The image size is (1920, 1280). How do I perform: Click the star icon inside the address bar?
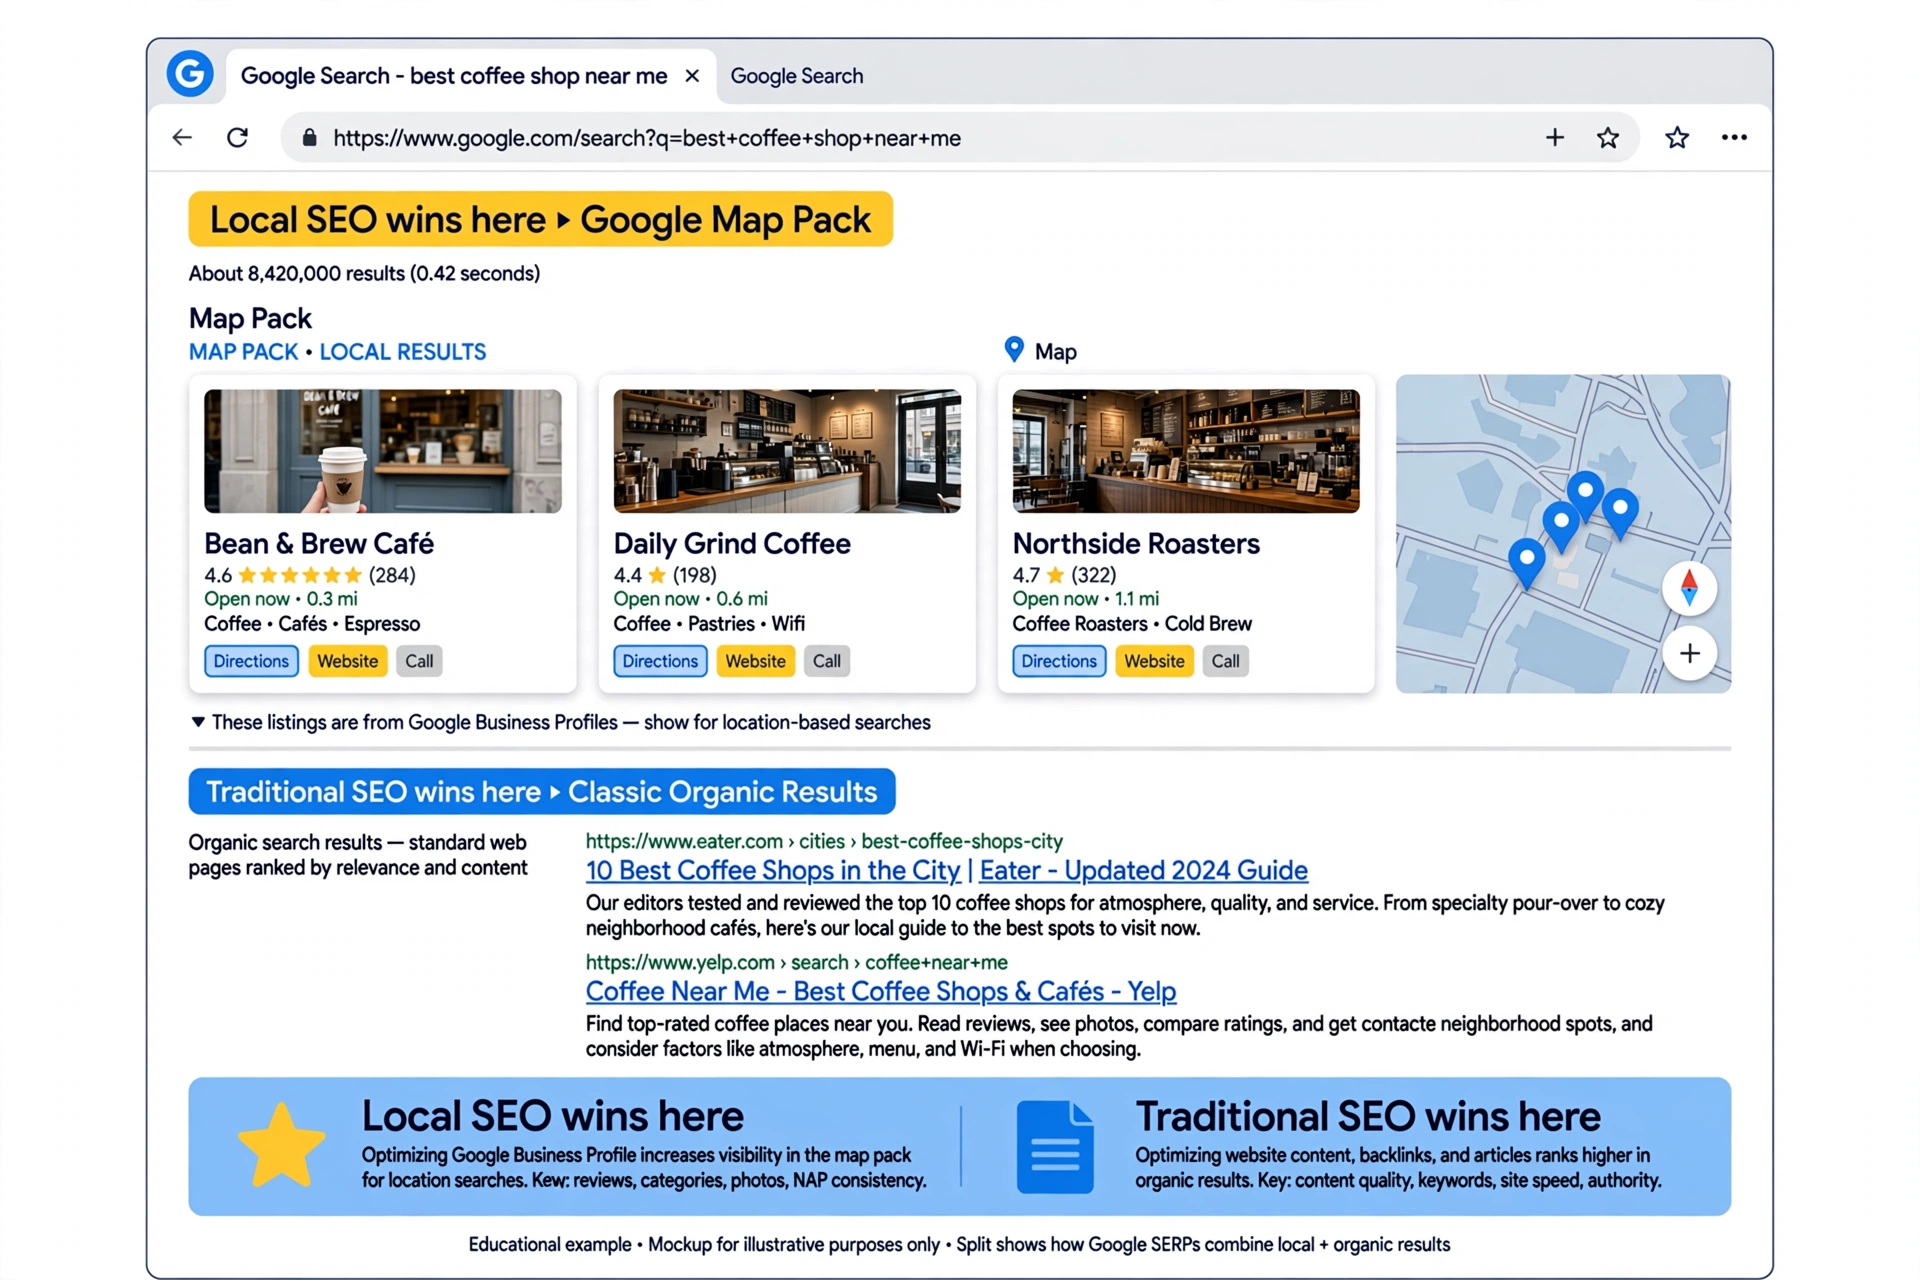1607,138
